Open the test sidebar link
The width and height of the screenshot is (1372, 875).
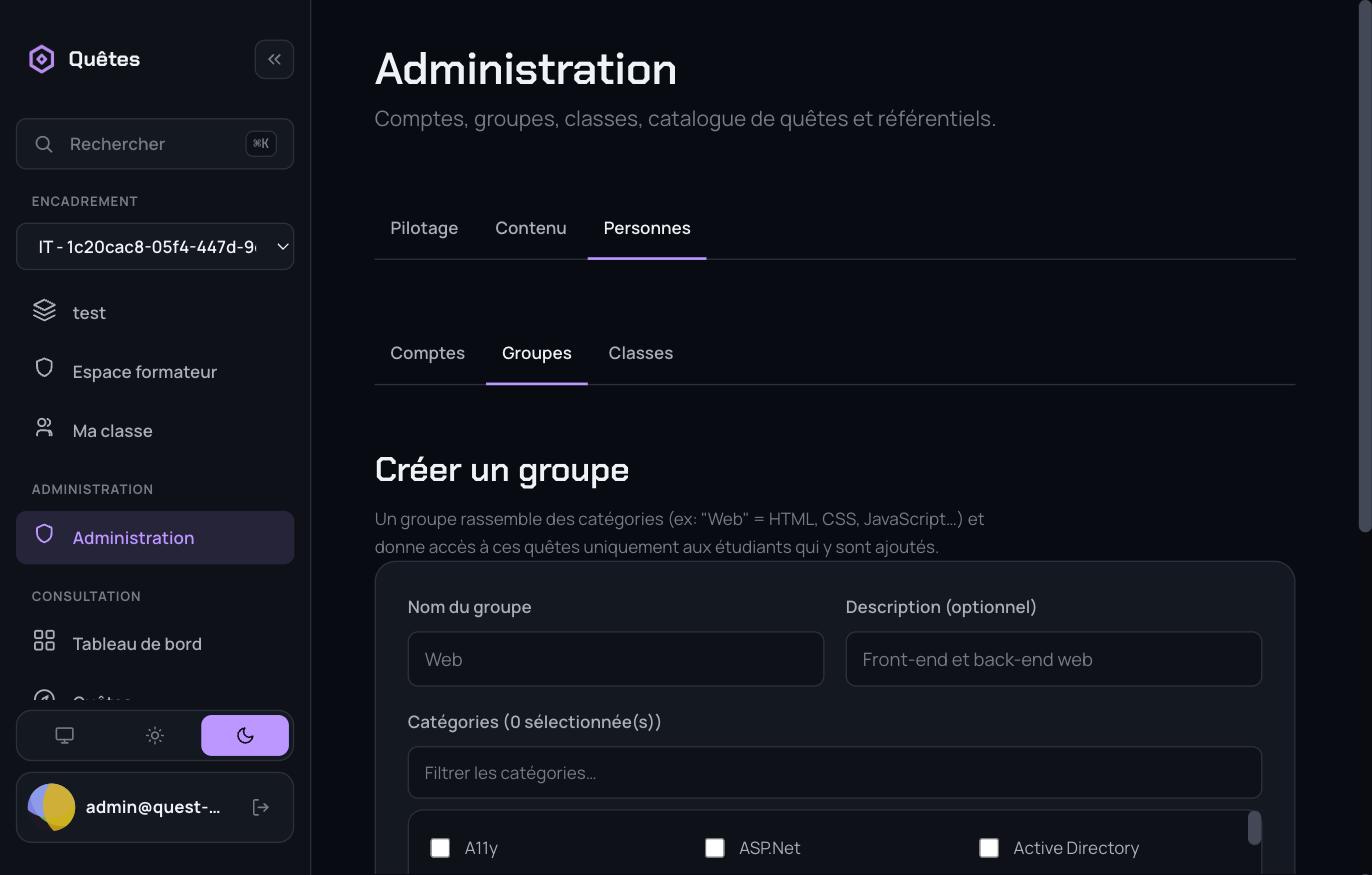pyautogui.click(x=155, y=312)
